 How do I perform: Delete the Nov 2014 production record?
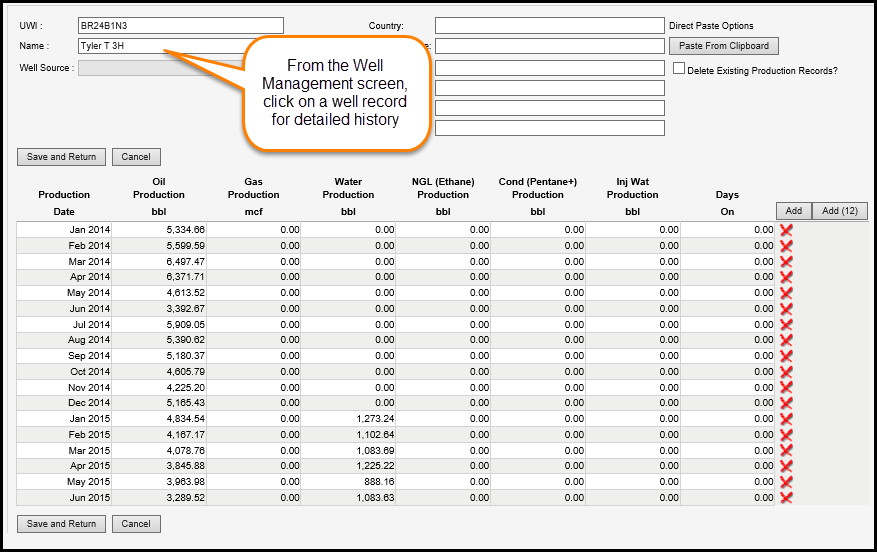pos(786,387)
